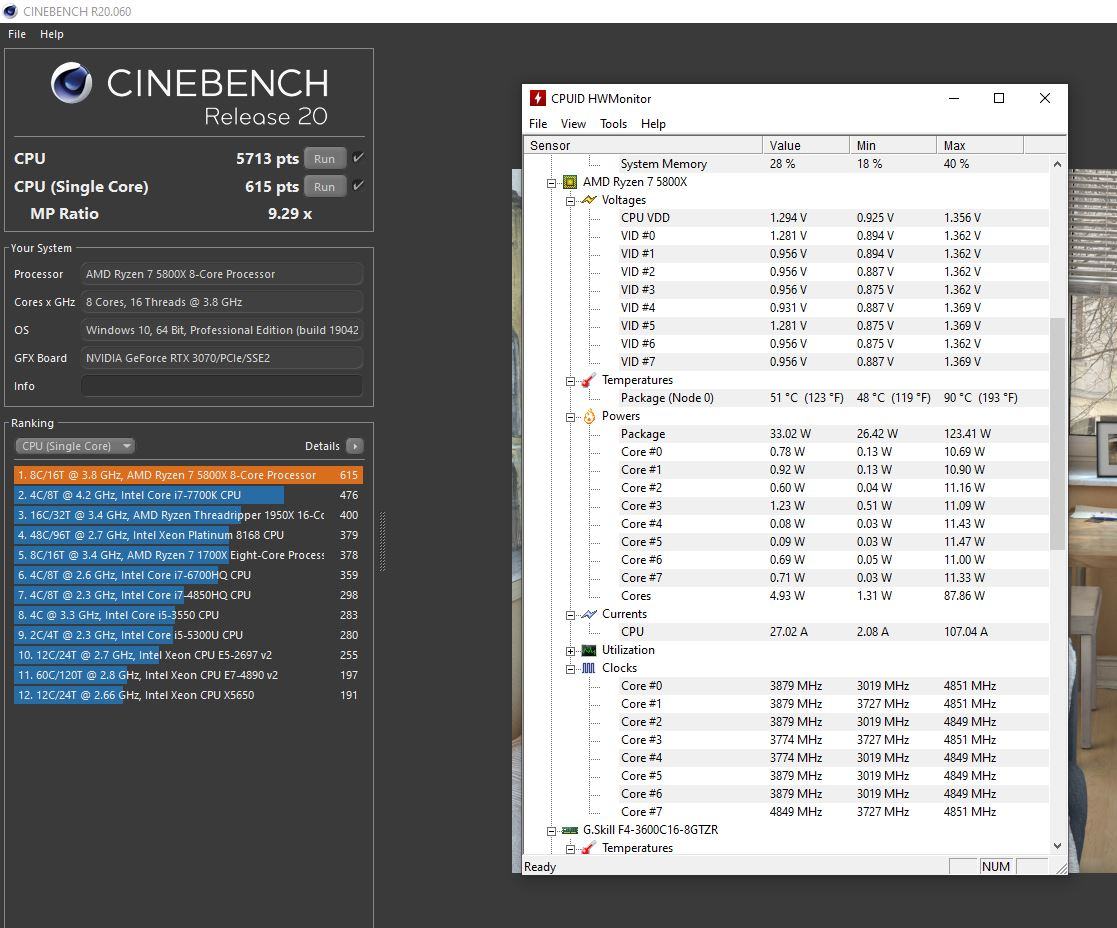Click the Utilization graph icon
This screenshot has width=1117, height=928.
click(x=588, y=650)
